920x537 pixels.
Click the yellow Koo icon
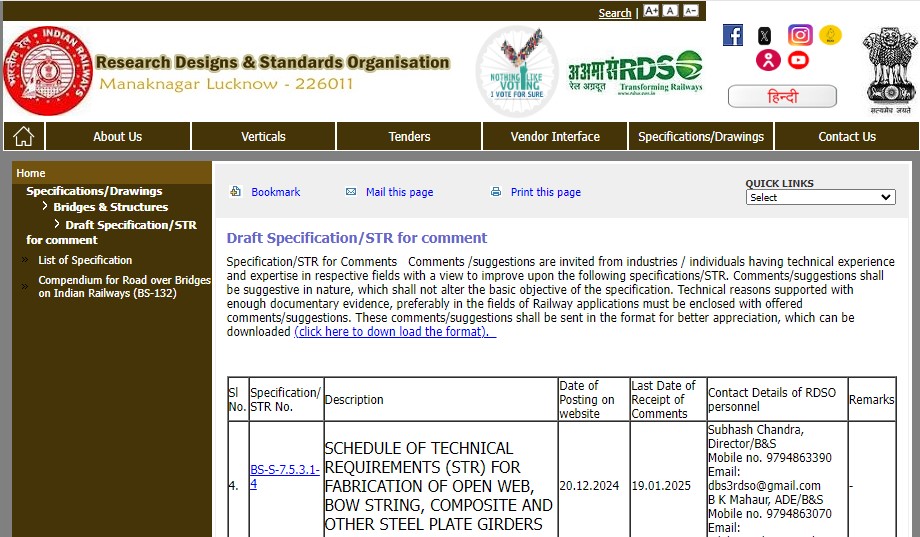click(x=830, y=35)
